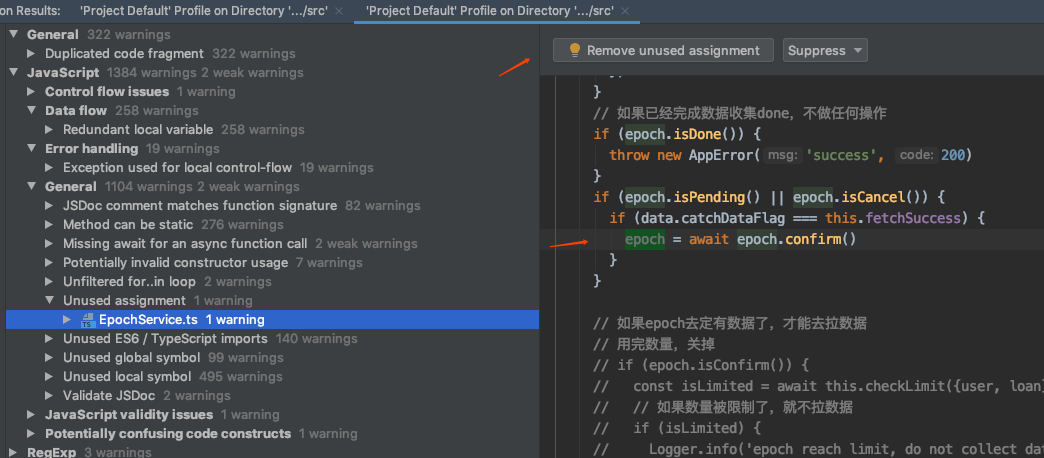Select Missing await for an async function call
Viewport: 1044px width, 458px height.
point(185,244)
